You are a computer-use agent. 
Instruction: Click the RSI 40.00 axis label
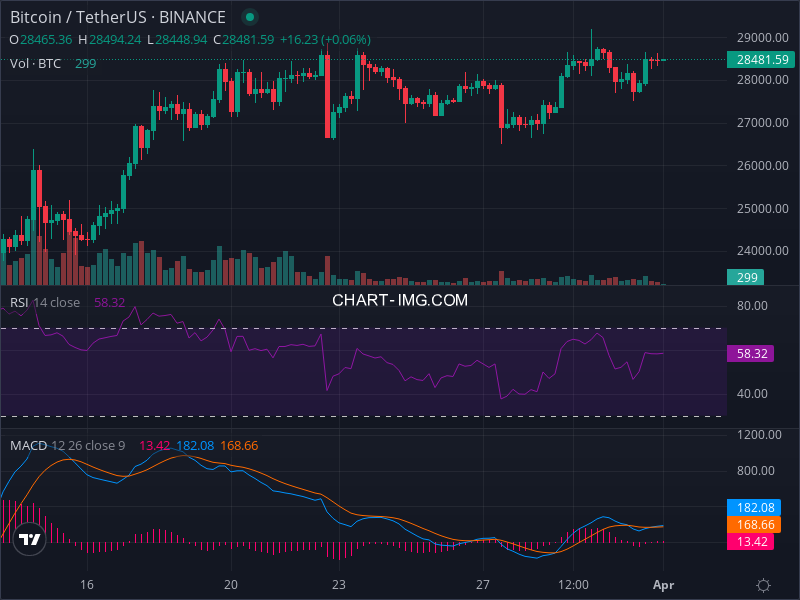[752, 393]
